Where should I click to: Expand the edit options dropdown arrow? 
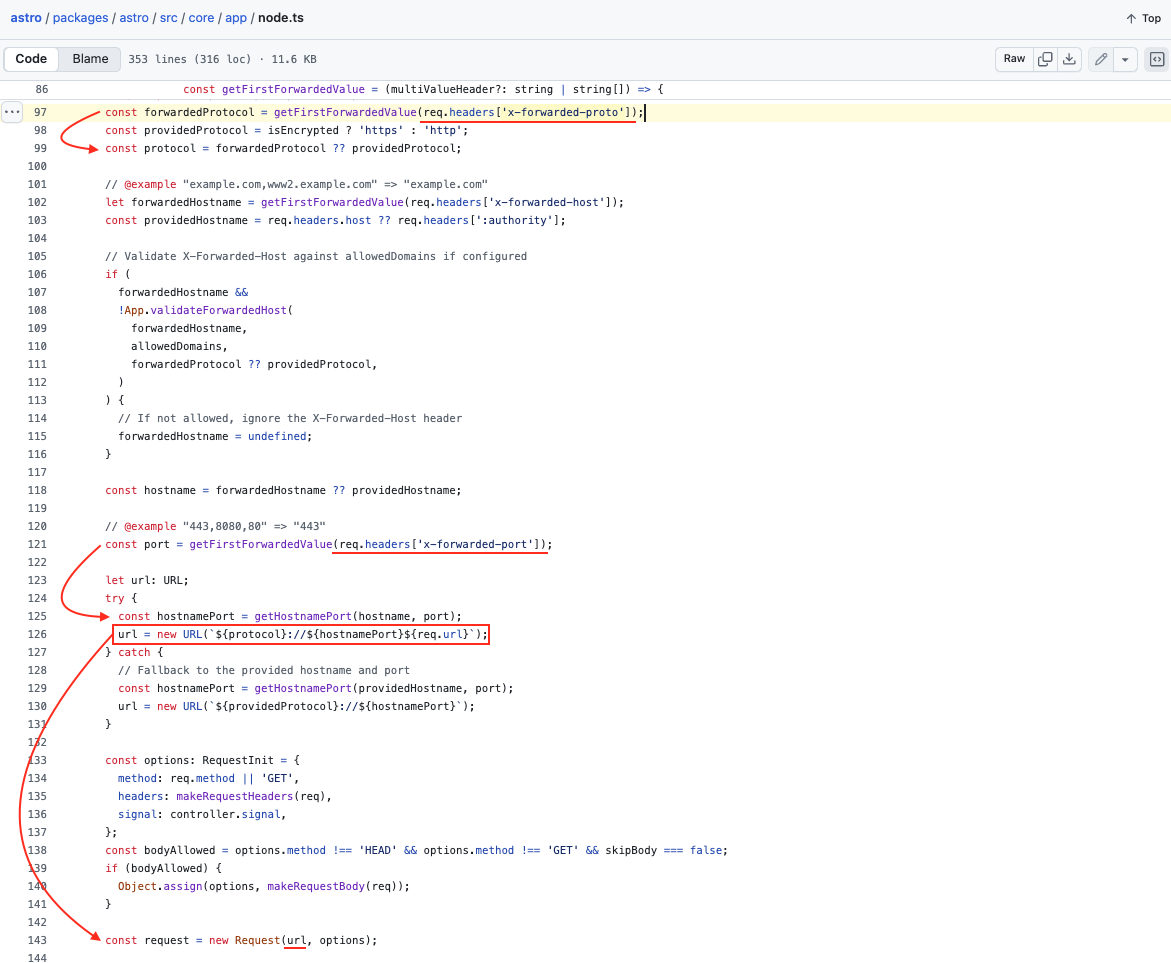pos(1125,59)
